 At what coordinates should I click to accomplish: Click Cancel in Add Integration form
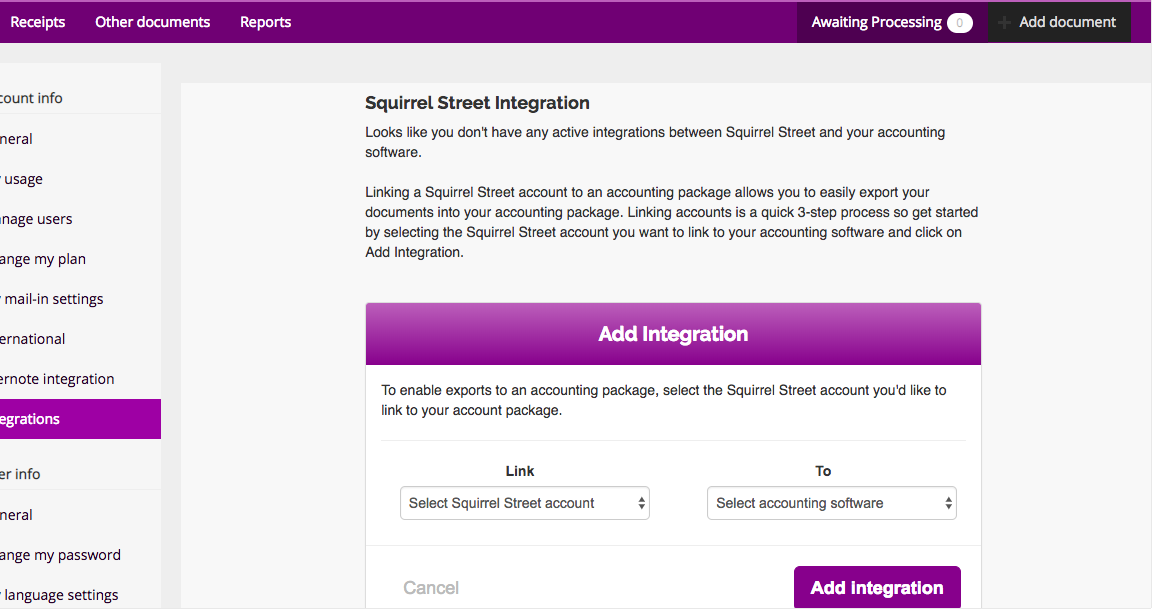[x=431, y=588]
